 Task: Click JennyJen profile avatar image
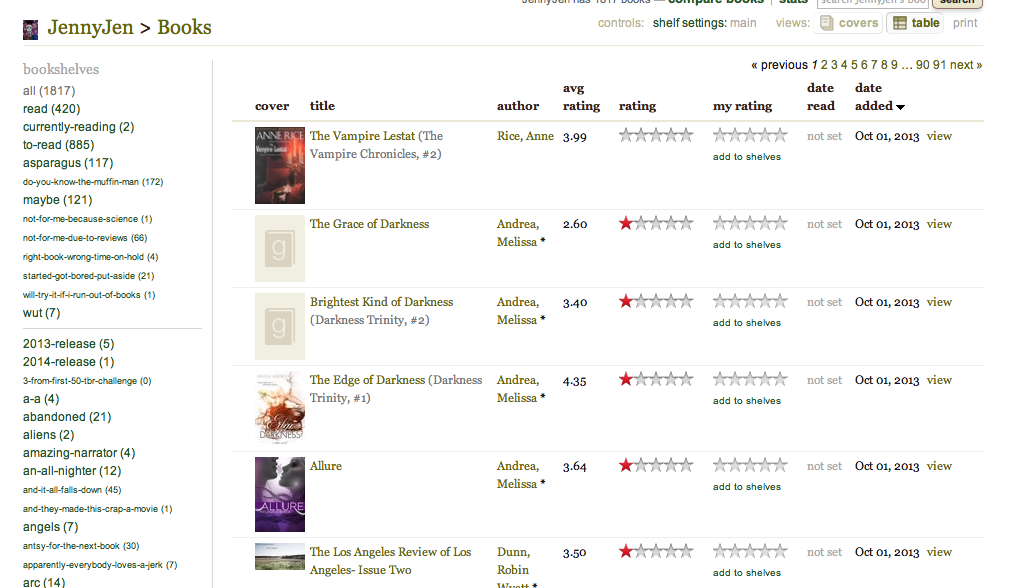(31, 29)
